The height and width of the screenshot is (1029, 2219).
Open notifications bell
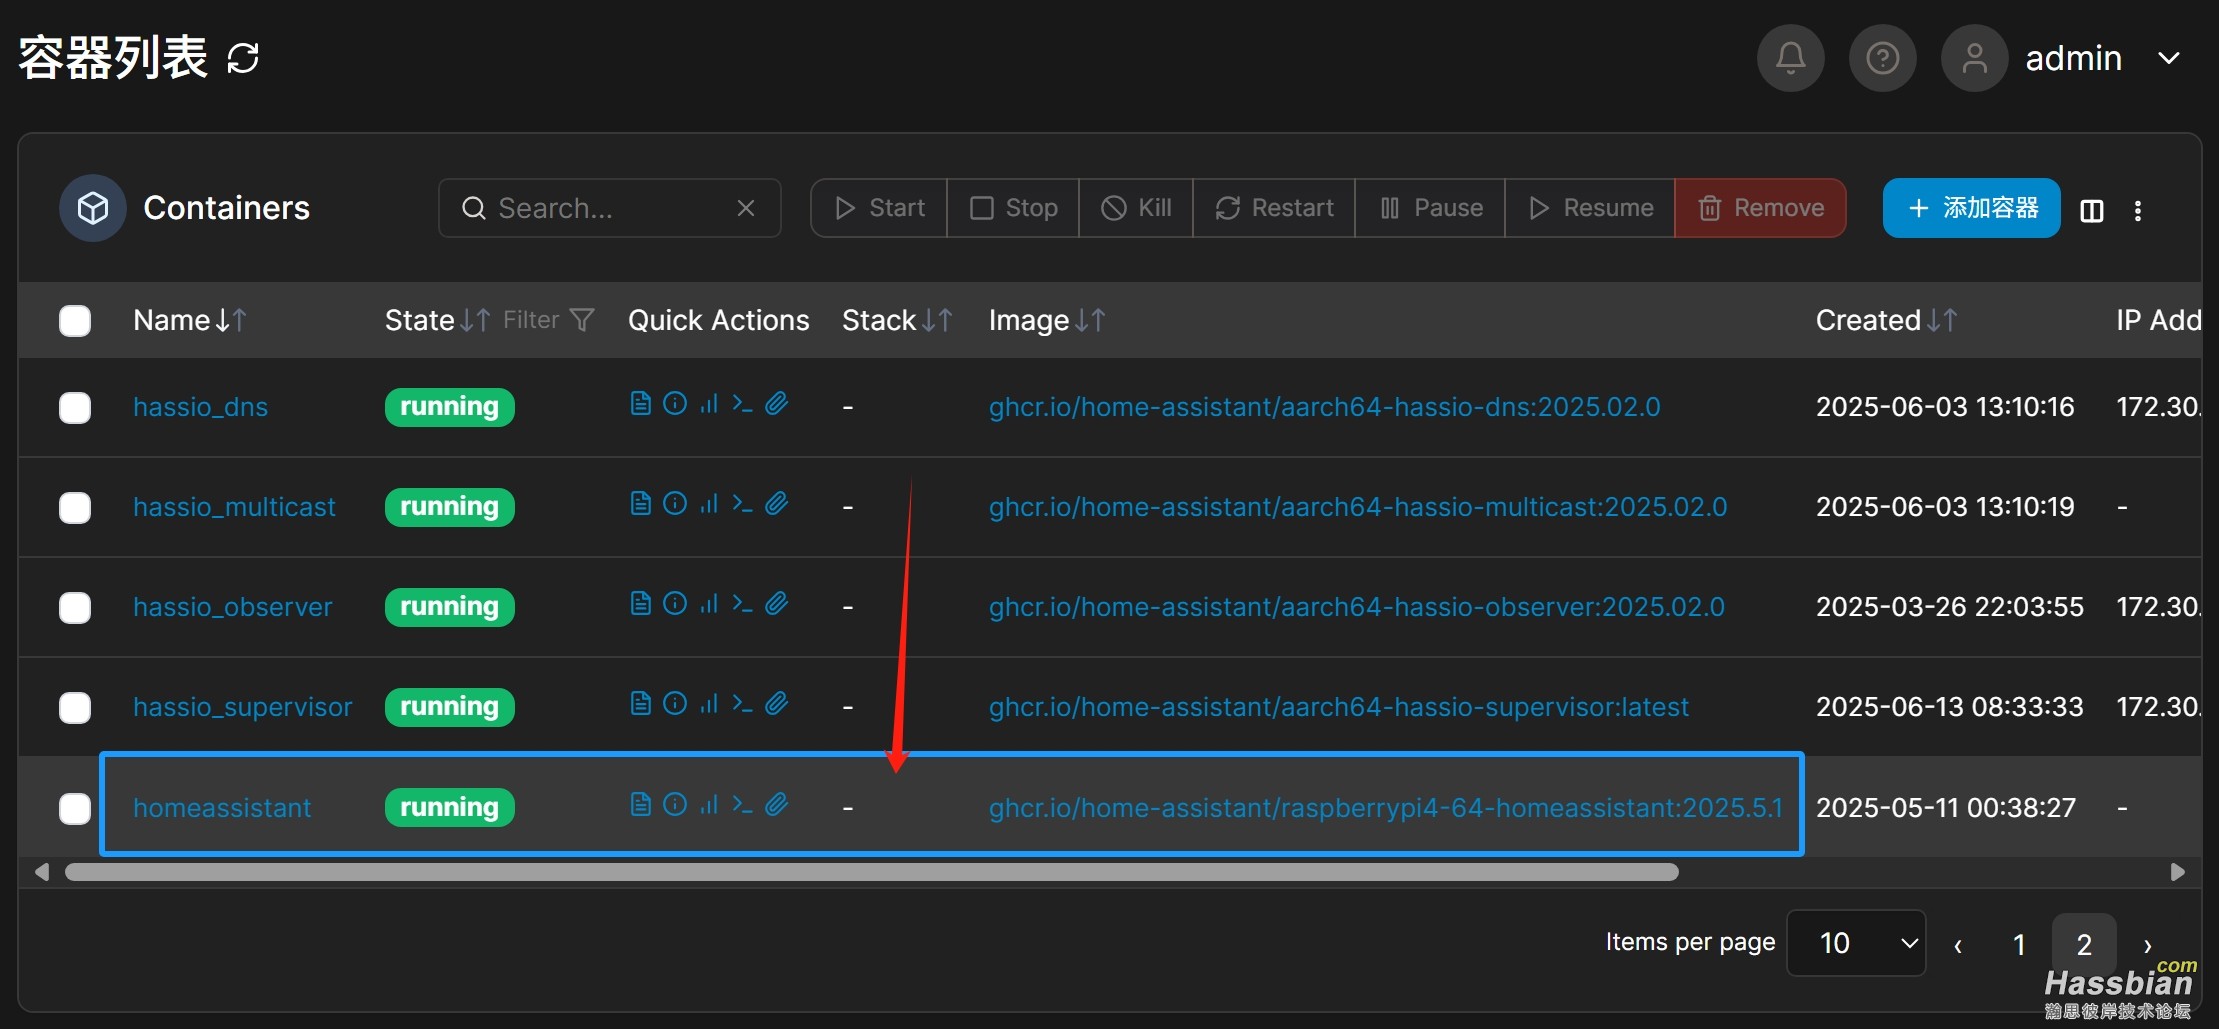[1790, 58]
